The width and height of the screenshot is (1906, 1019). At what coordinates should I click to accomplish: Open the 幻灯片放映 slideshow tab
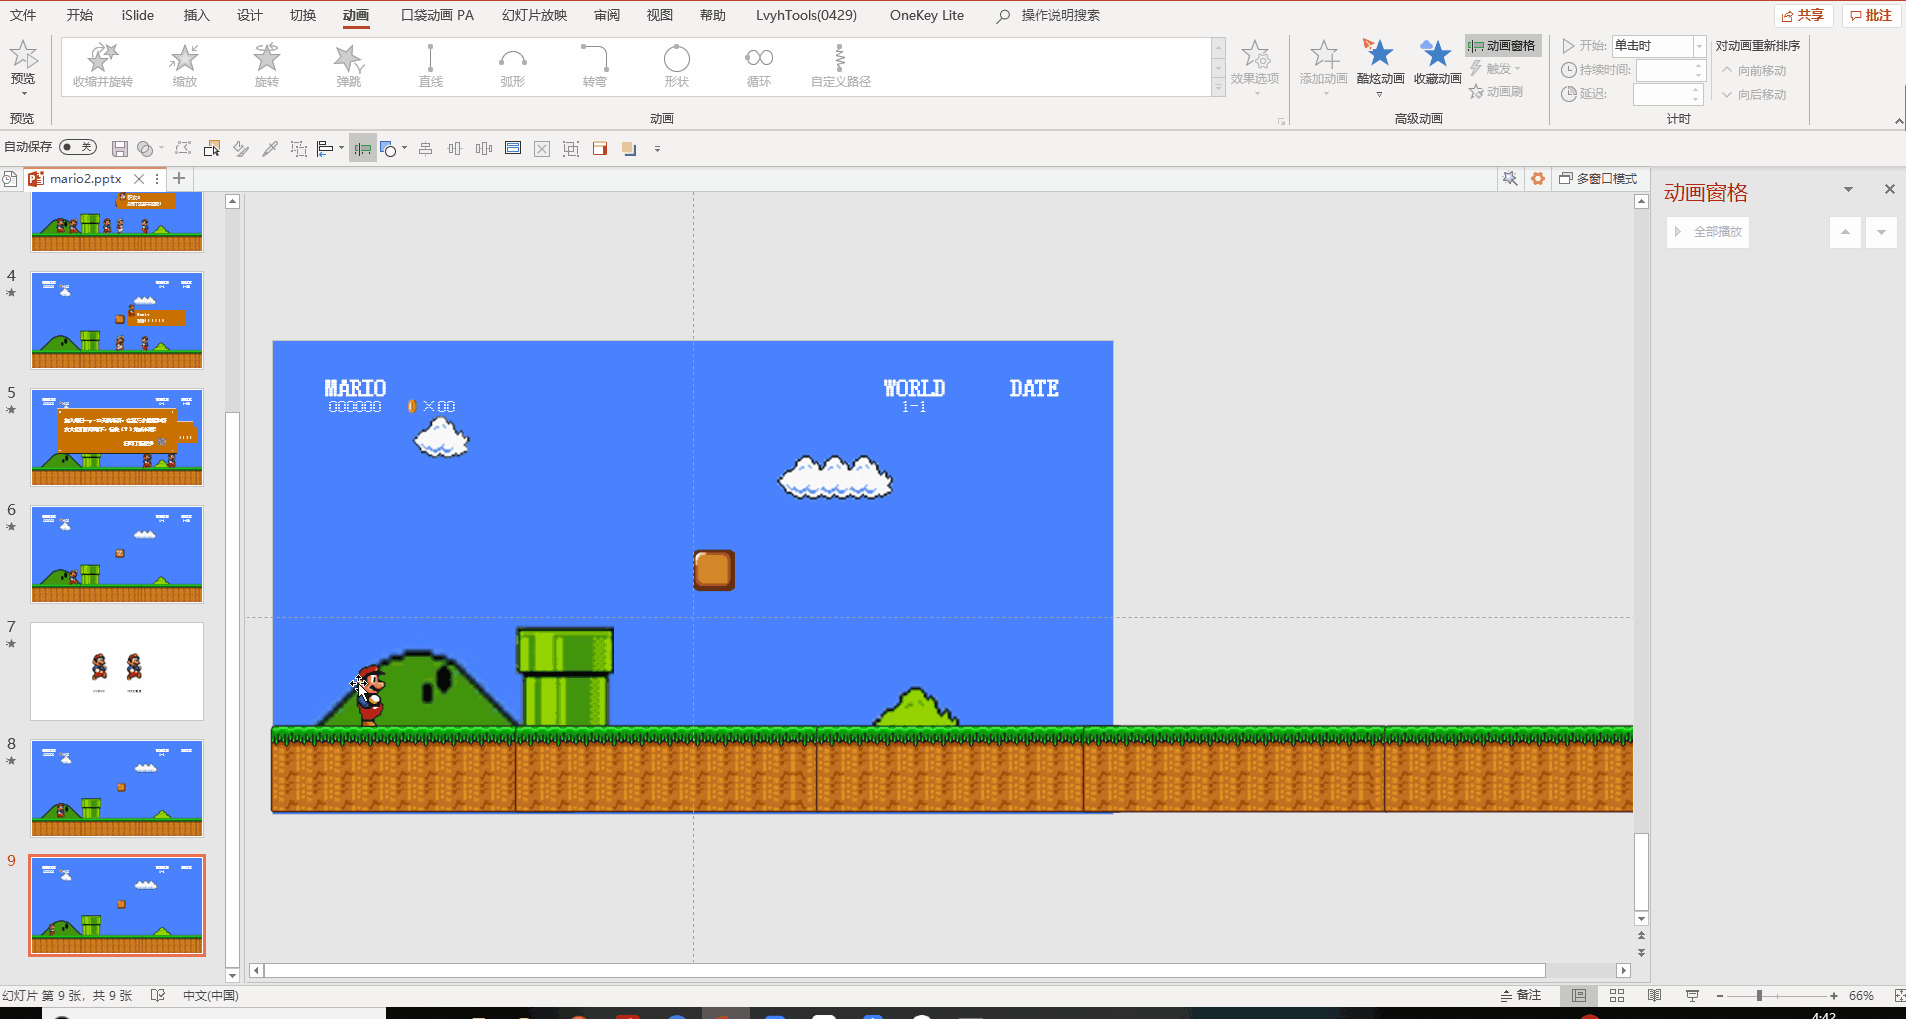point(534,15)
